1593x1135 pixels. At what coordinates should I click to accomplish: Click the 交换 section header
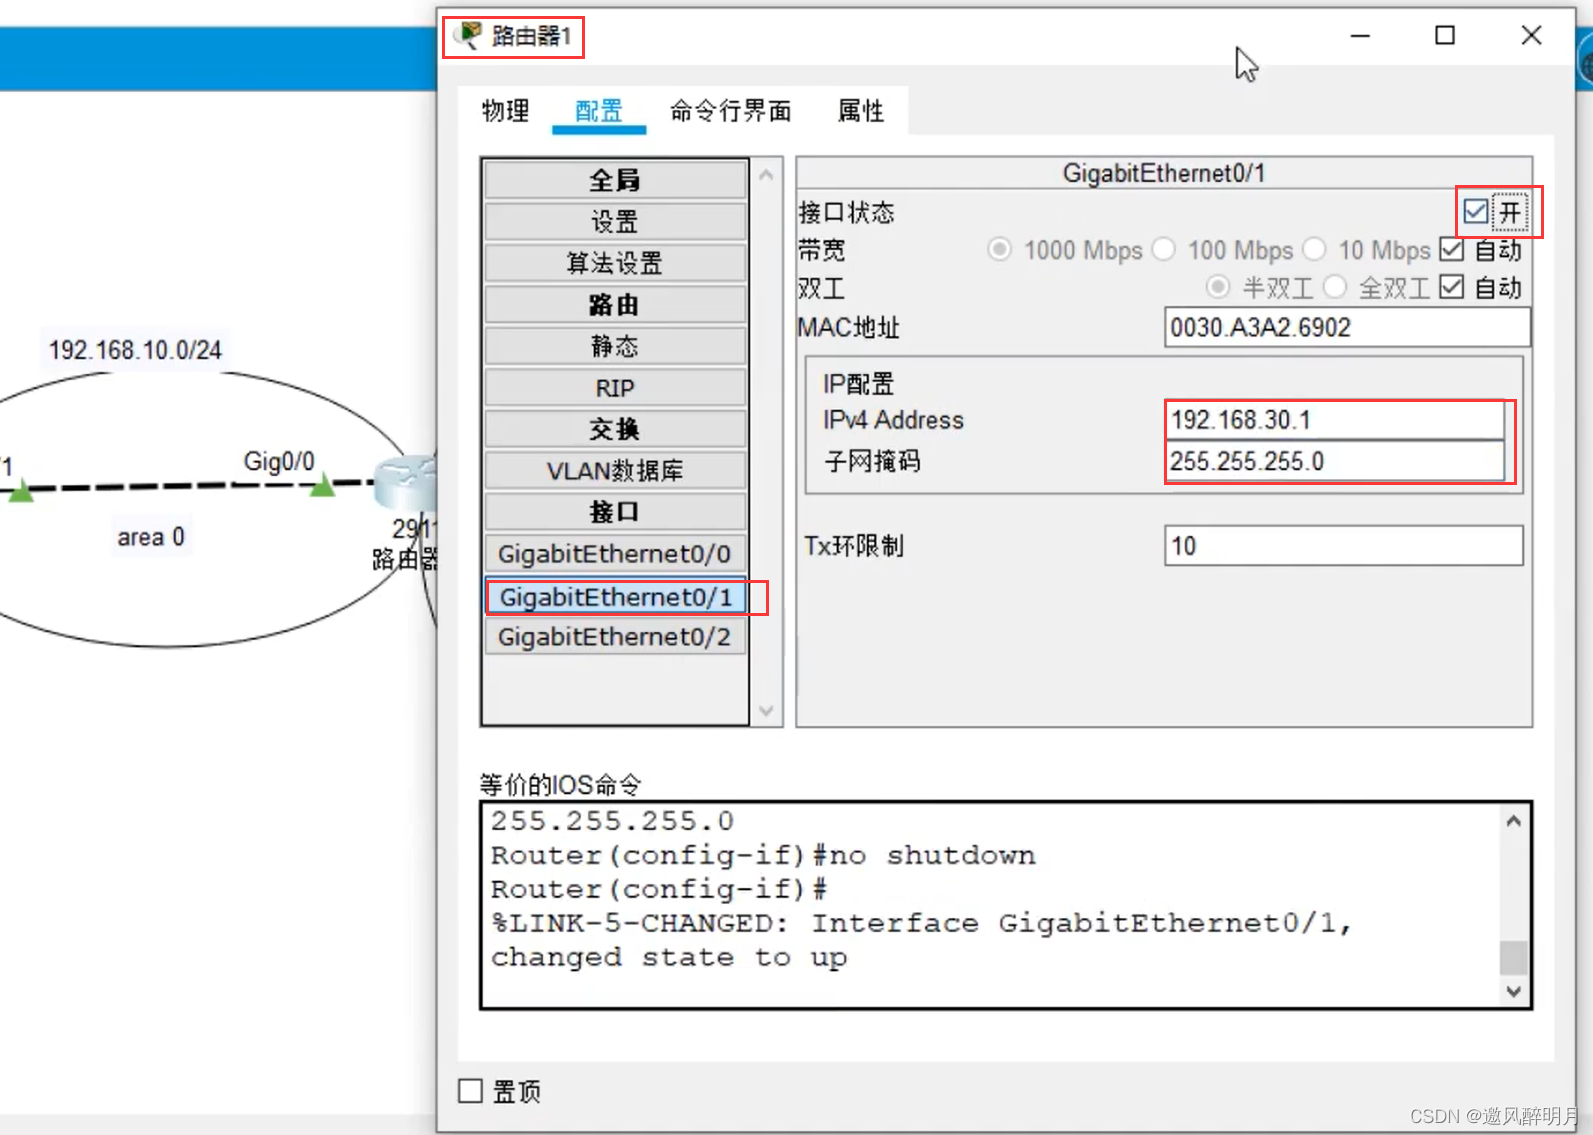[x=615, y=429]
